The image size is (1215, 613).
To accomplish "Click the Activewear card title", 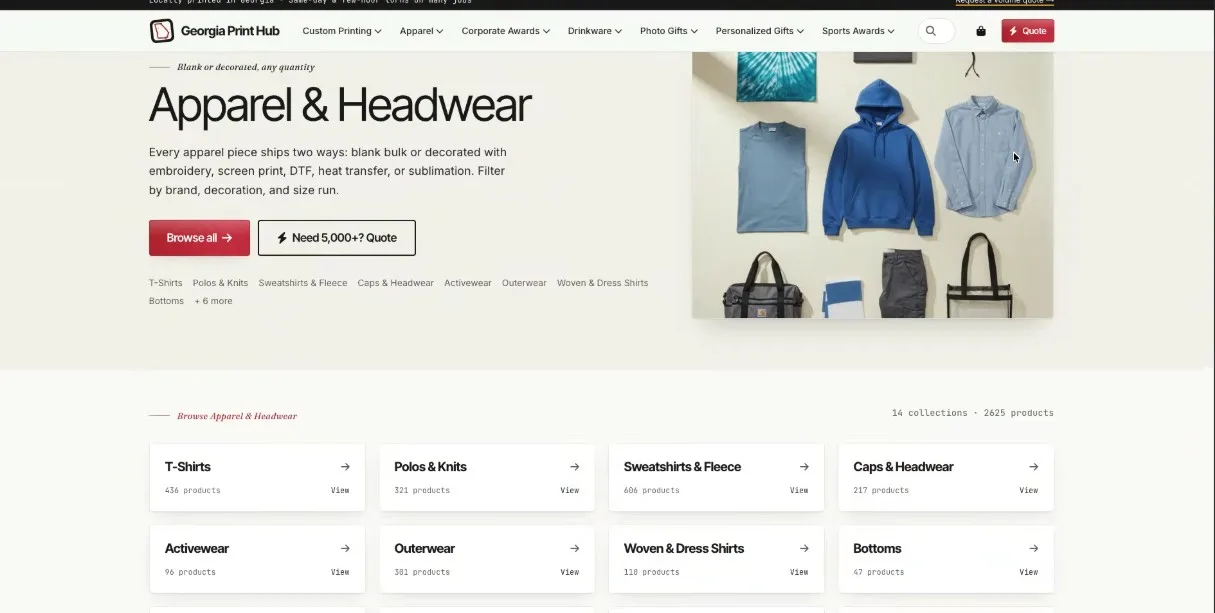I will pos(197,549).
